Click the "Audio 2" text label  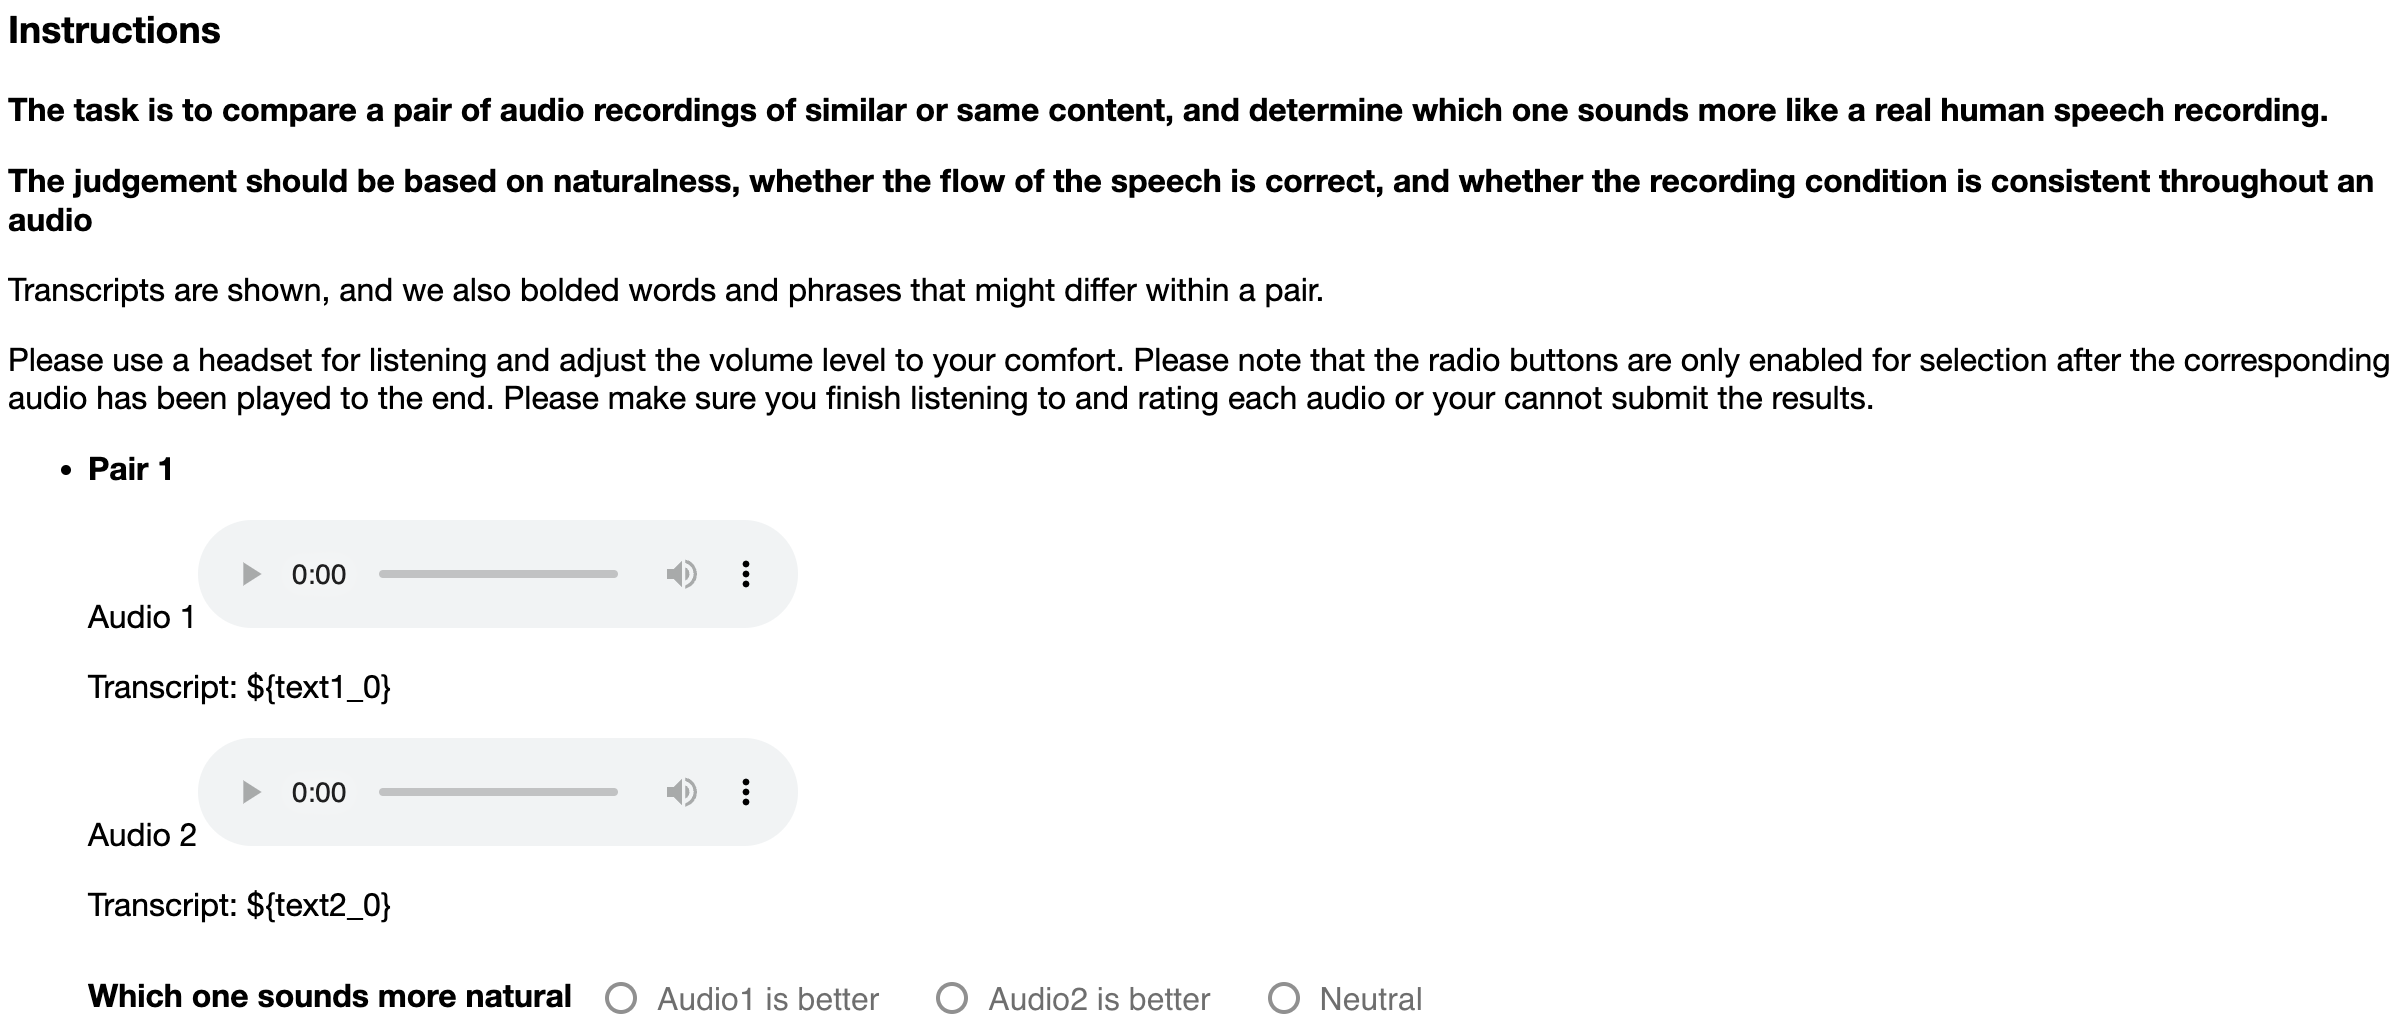tap(142, 835)
